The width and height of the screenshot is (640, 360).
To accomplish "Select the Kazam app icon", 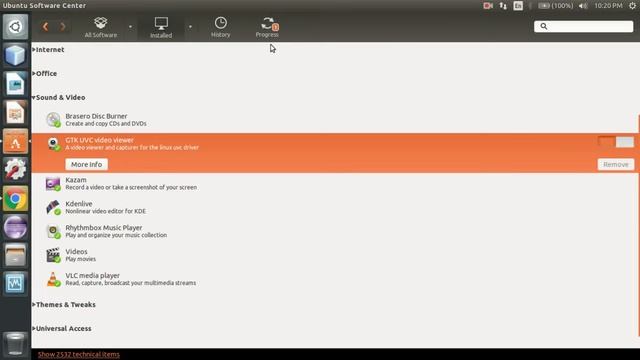I will pos(53,184).
